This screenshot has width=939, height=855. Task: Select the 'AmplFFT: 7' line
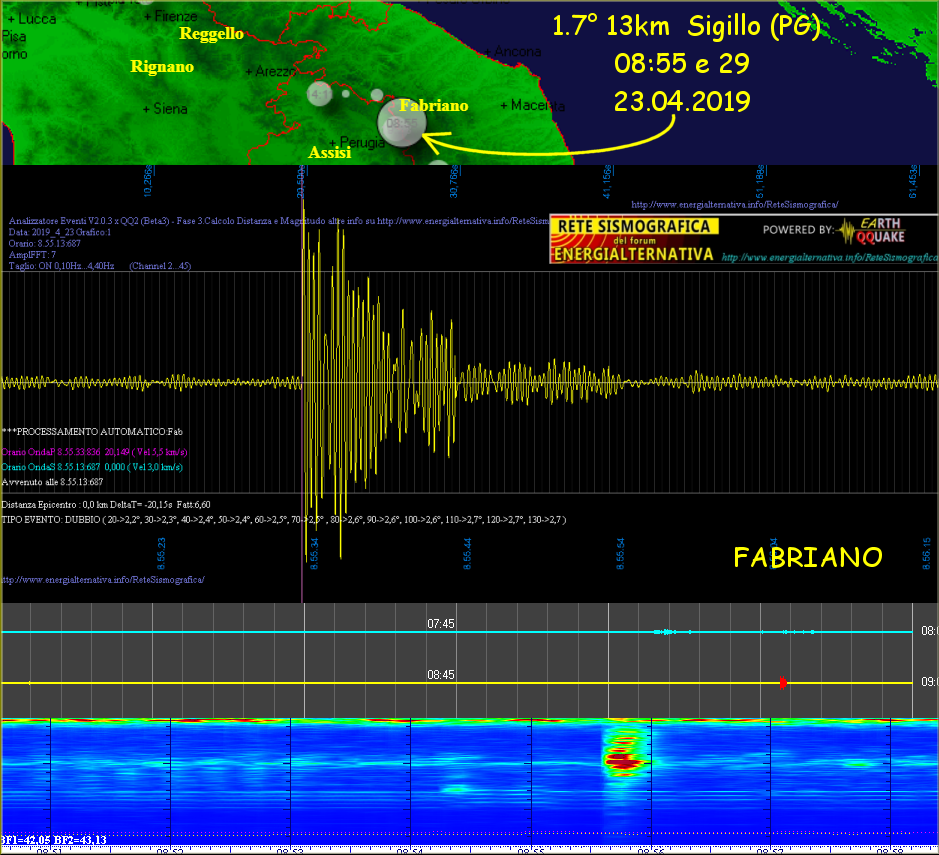coord(32,255)
